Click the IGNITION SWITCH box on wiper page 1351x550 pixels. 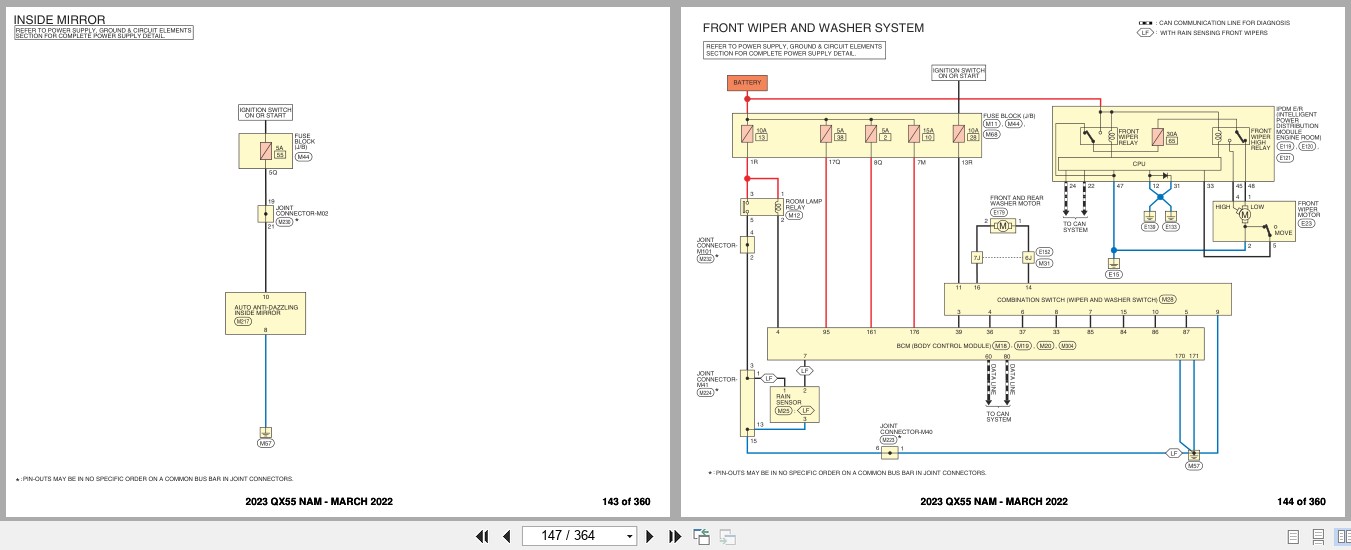click(x=958, y=72)
